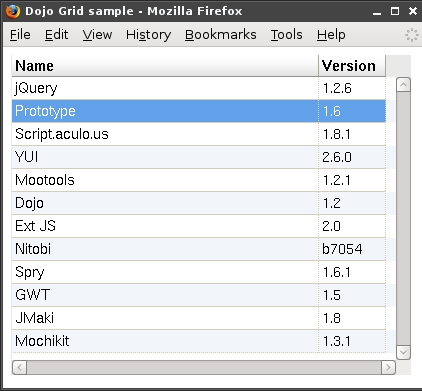Select the Mootools name cell
Screen dimensions: 422x391
[165, 180]
